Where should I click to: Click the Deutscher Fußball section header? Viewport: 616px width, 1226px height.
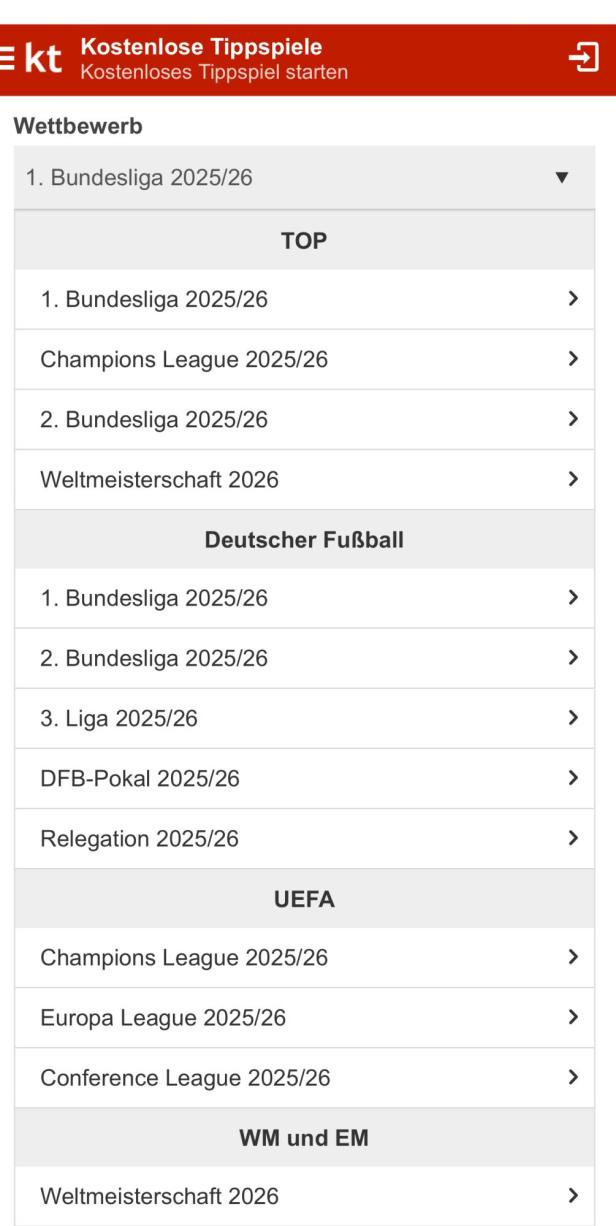tap(303, 541)
